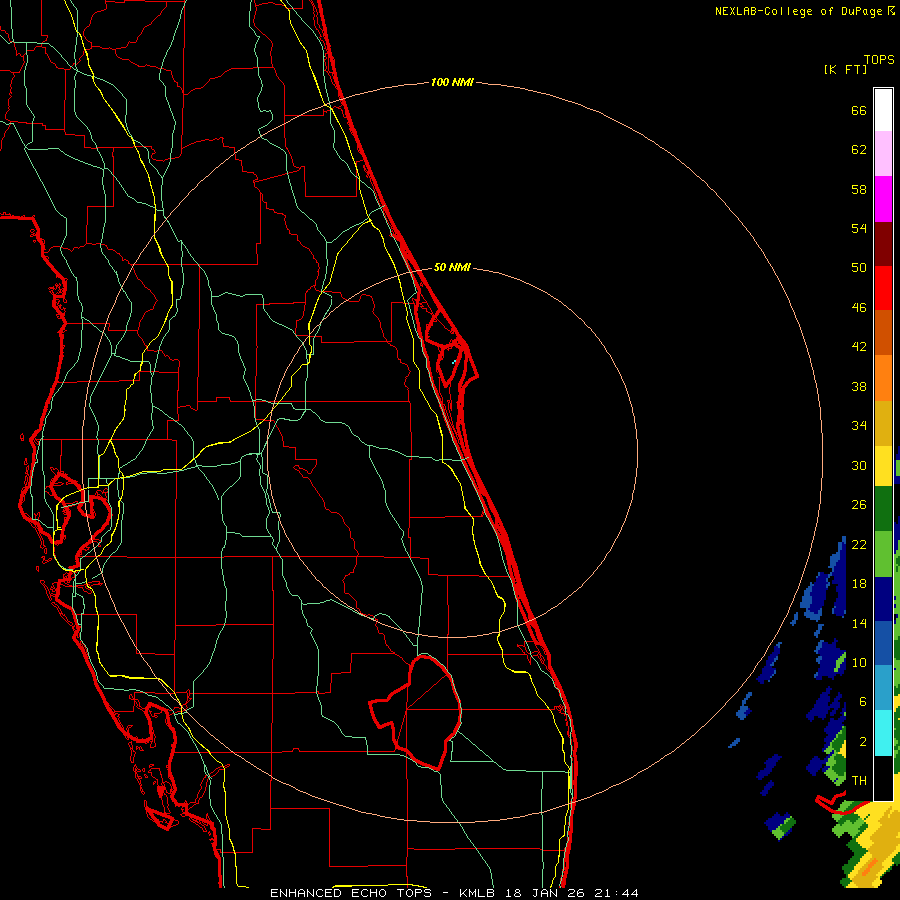This screenshot has height=900, width=900.
Task: Click the 6 legend label
Action: coord(863,702)
